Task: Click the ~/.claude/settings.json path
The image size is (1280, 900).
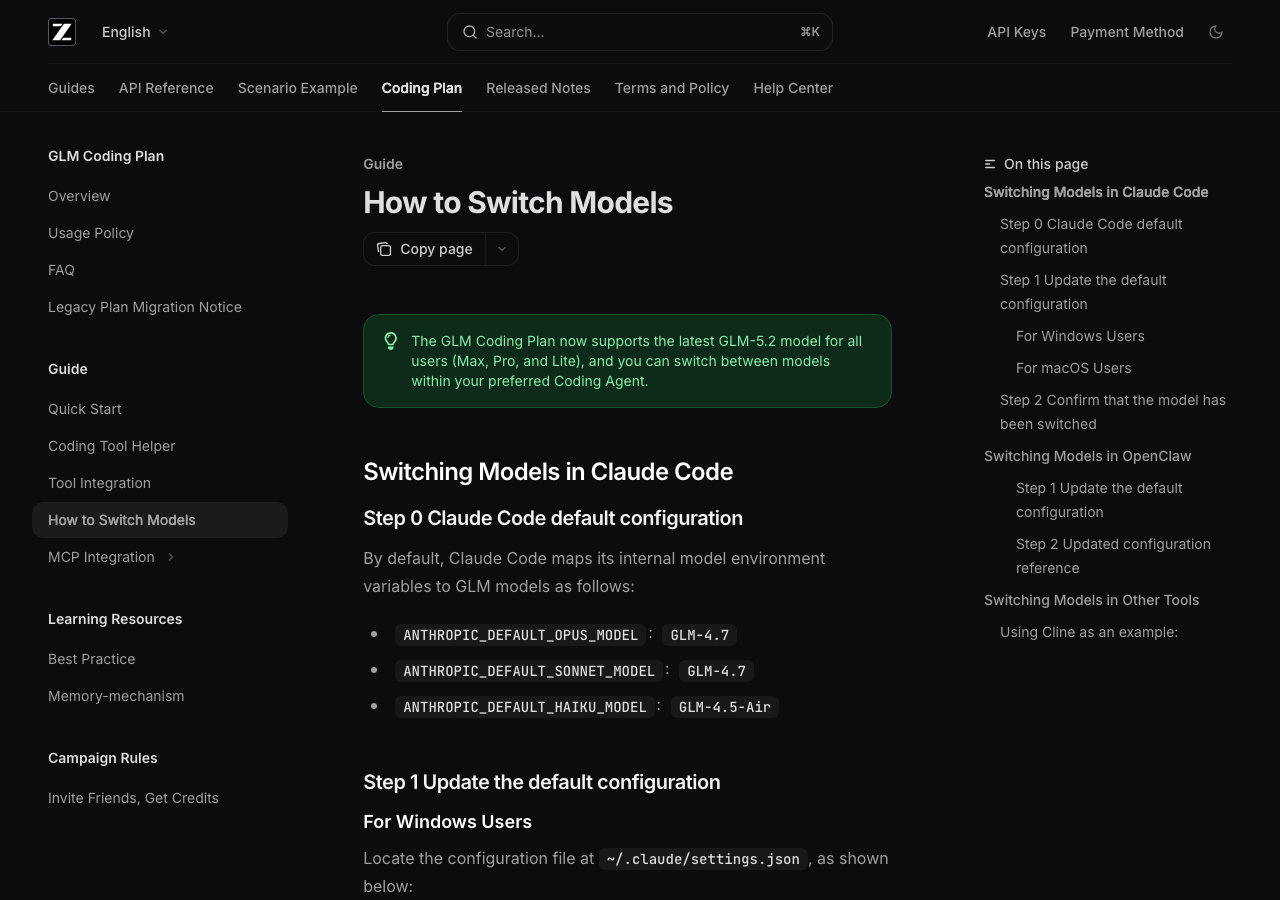Action: (703, 859)
